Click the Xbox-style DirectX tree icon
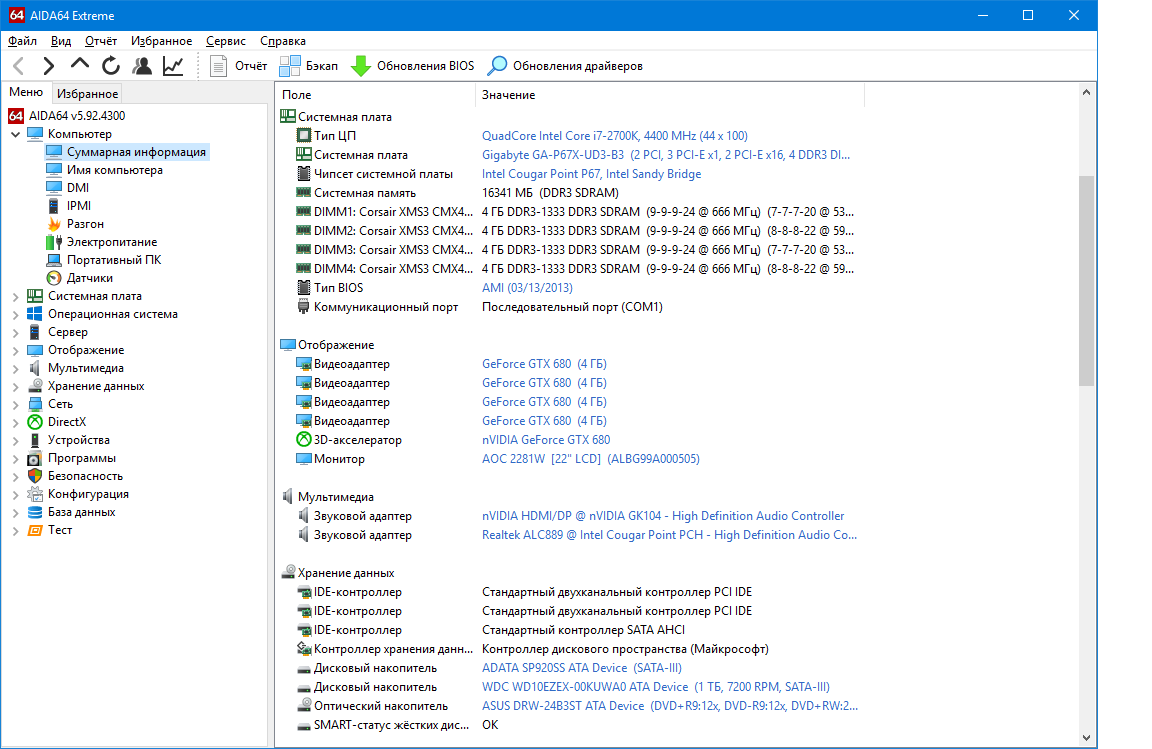Screen dimensions: 1152x749 tap(35, 422)
